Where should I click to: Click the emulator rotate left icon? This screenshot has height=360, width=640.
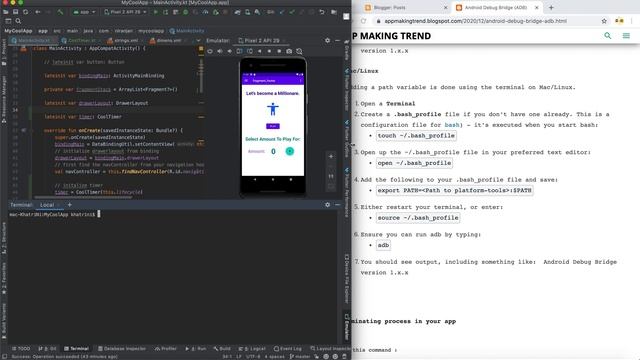coord(239,51)
